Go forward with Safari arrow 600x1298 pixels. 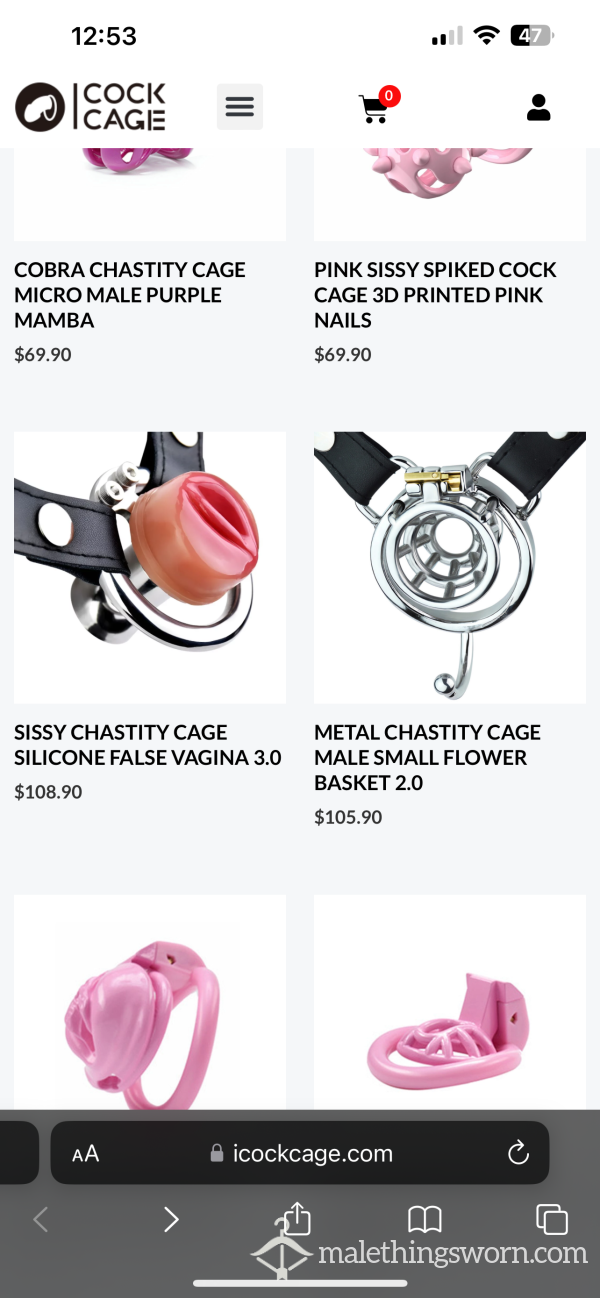pyautogui.click(x=171, y=1219)
